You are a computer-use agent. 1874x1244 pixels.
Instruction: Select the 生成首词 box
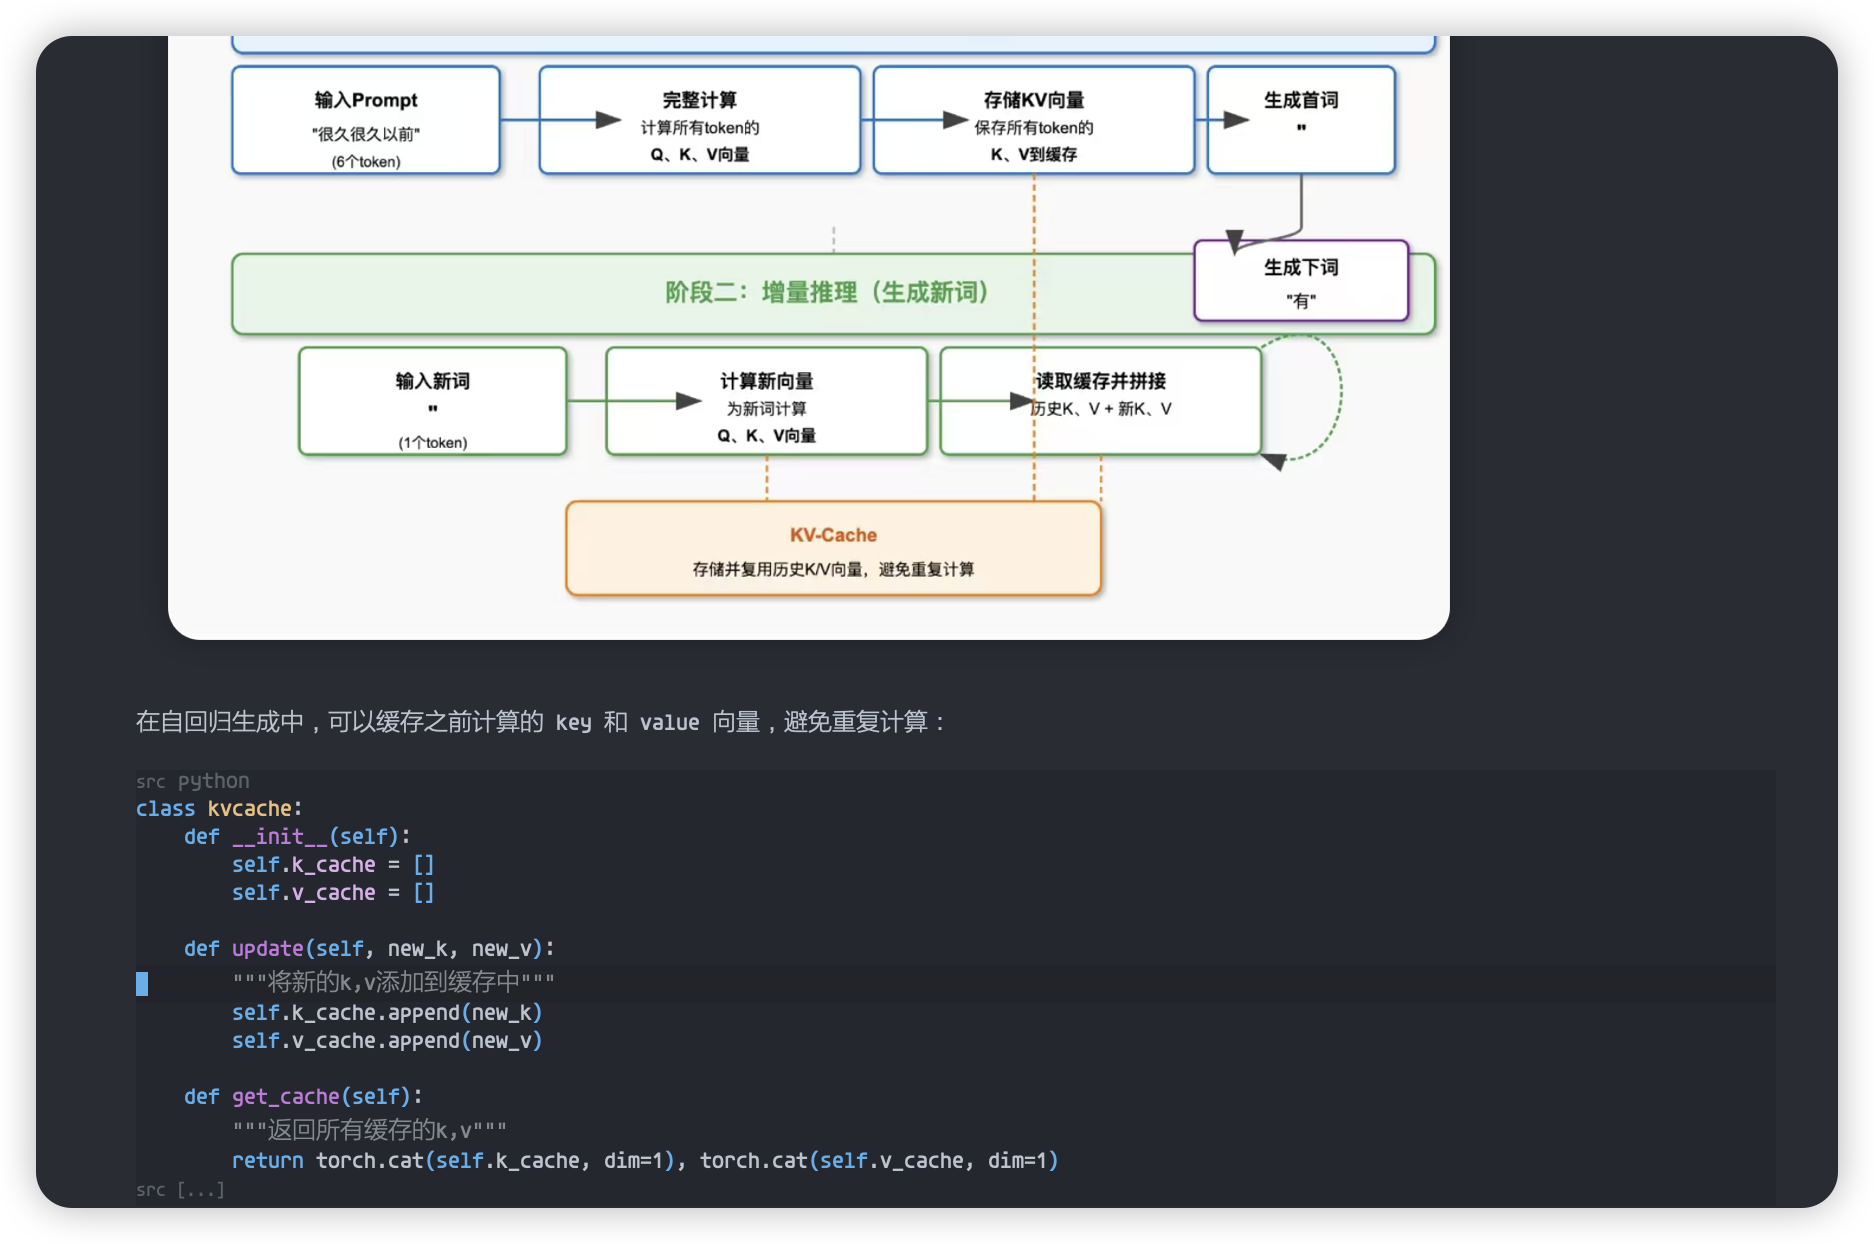1300,121
